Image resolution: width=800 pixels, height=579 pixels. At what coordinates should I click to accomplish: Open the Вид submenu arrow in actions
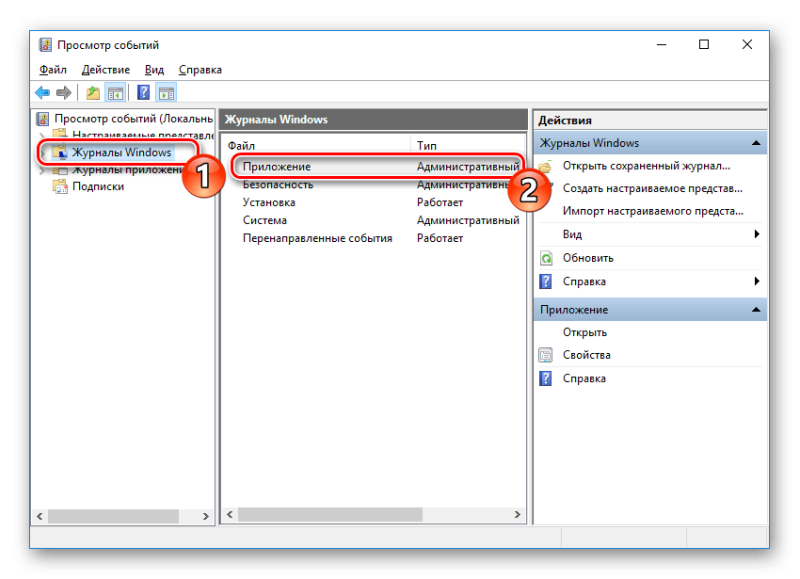pyautogui.click(x=757, y=234)
